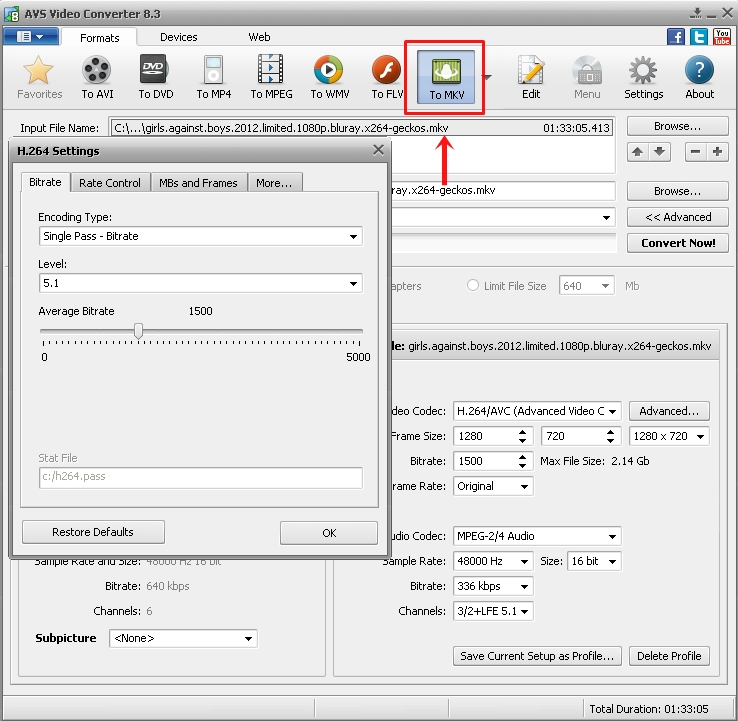The height and width of the screenshot is (721, 738).
Task: Choose the To MPEG format icon
Action: coord(271,77)
